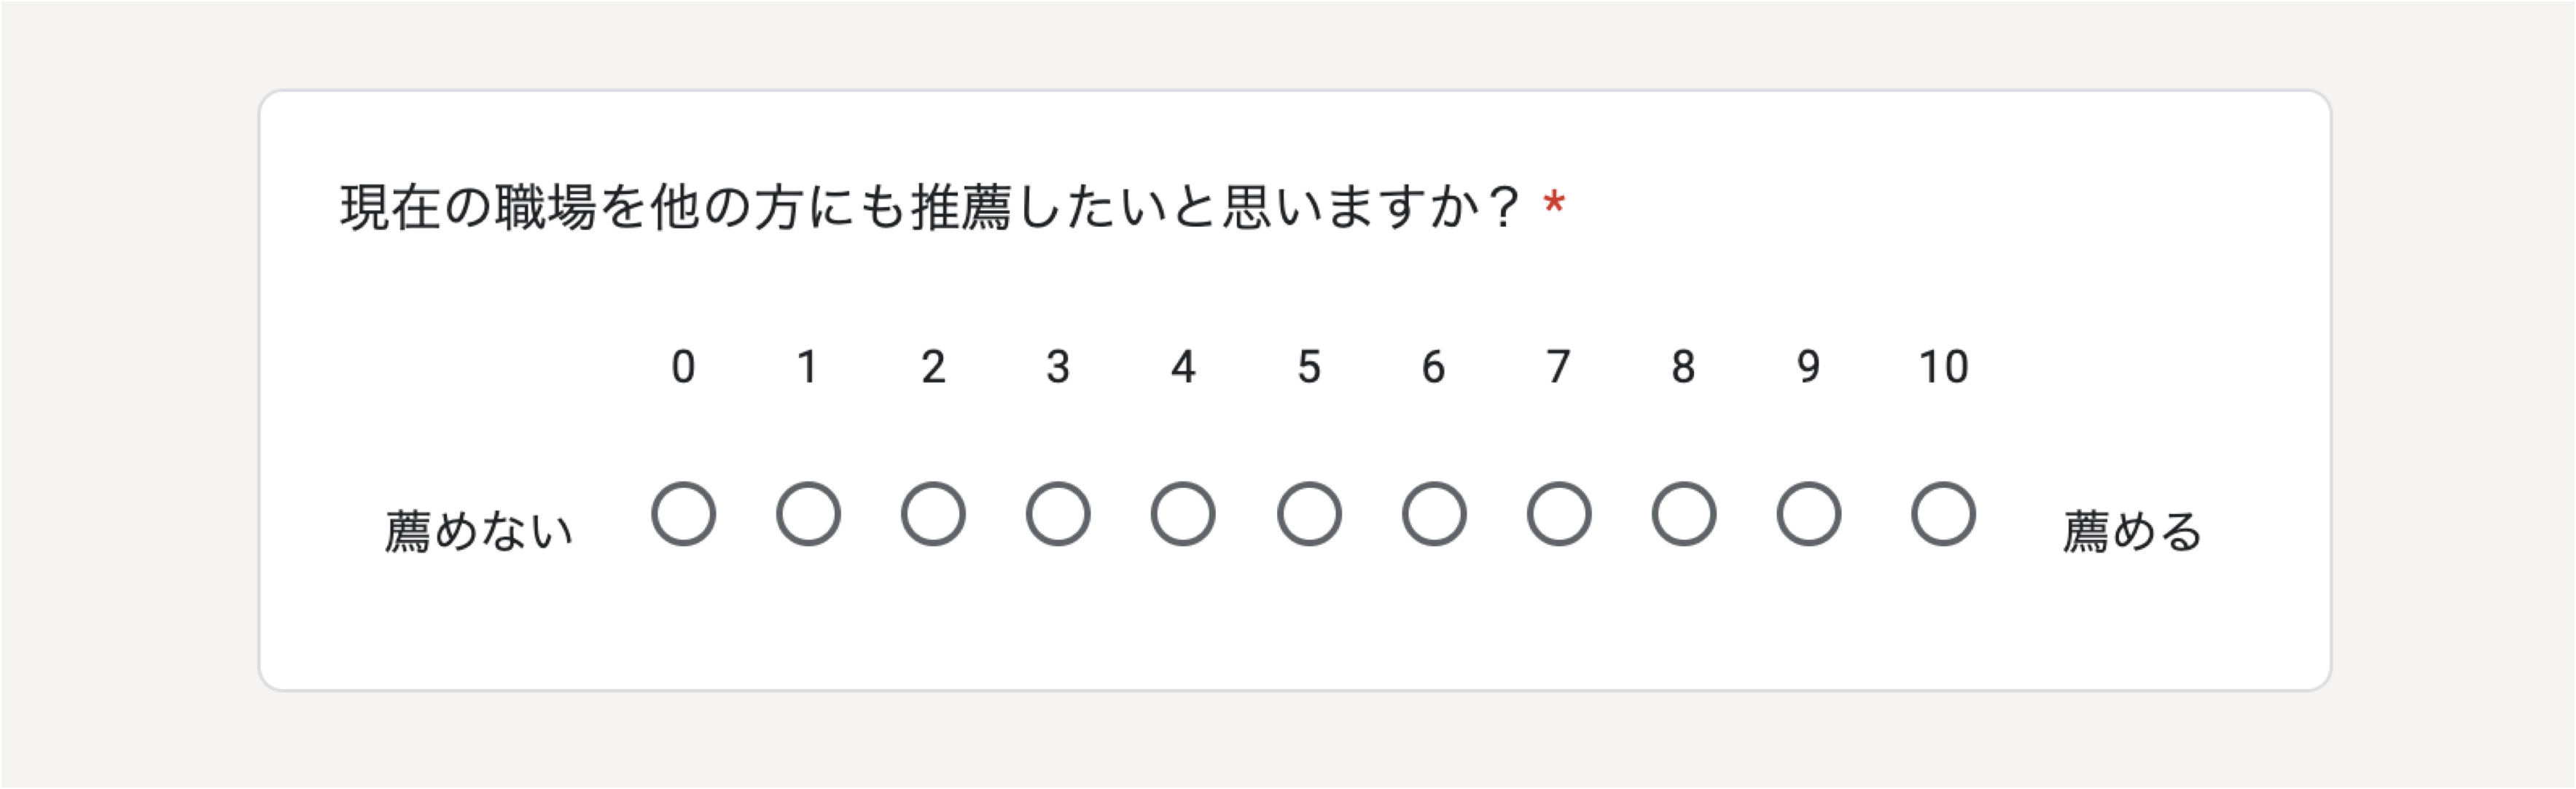Select radio button below number 6
The image size is (2576, 789).
tap(1434, 514)
